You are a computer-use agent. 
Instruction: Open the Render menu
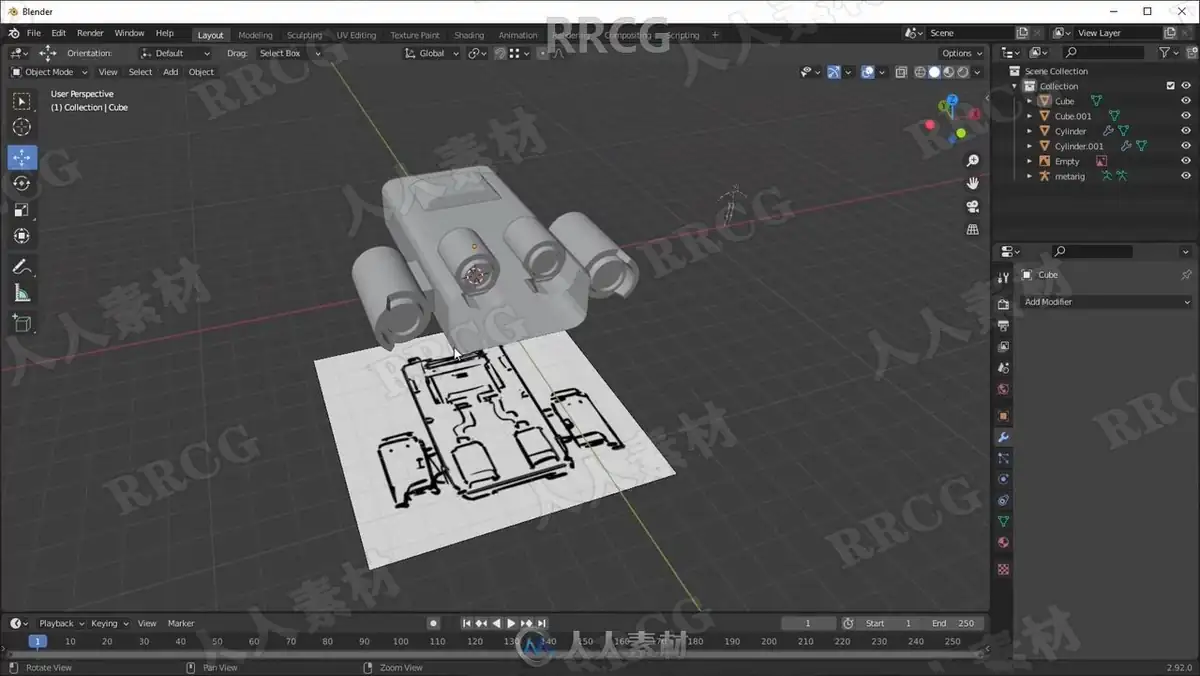click(90, 33)
